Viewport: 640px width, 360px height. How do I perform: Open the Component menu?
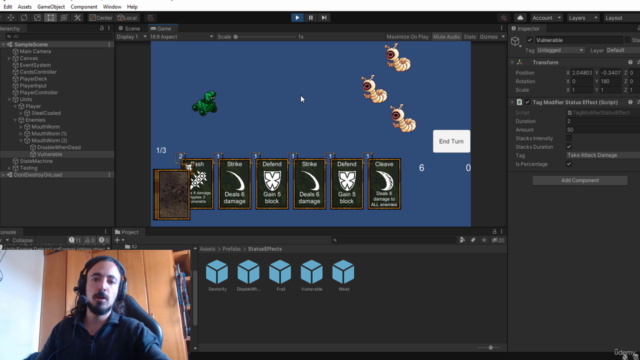(x=84, y=7)
